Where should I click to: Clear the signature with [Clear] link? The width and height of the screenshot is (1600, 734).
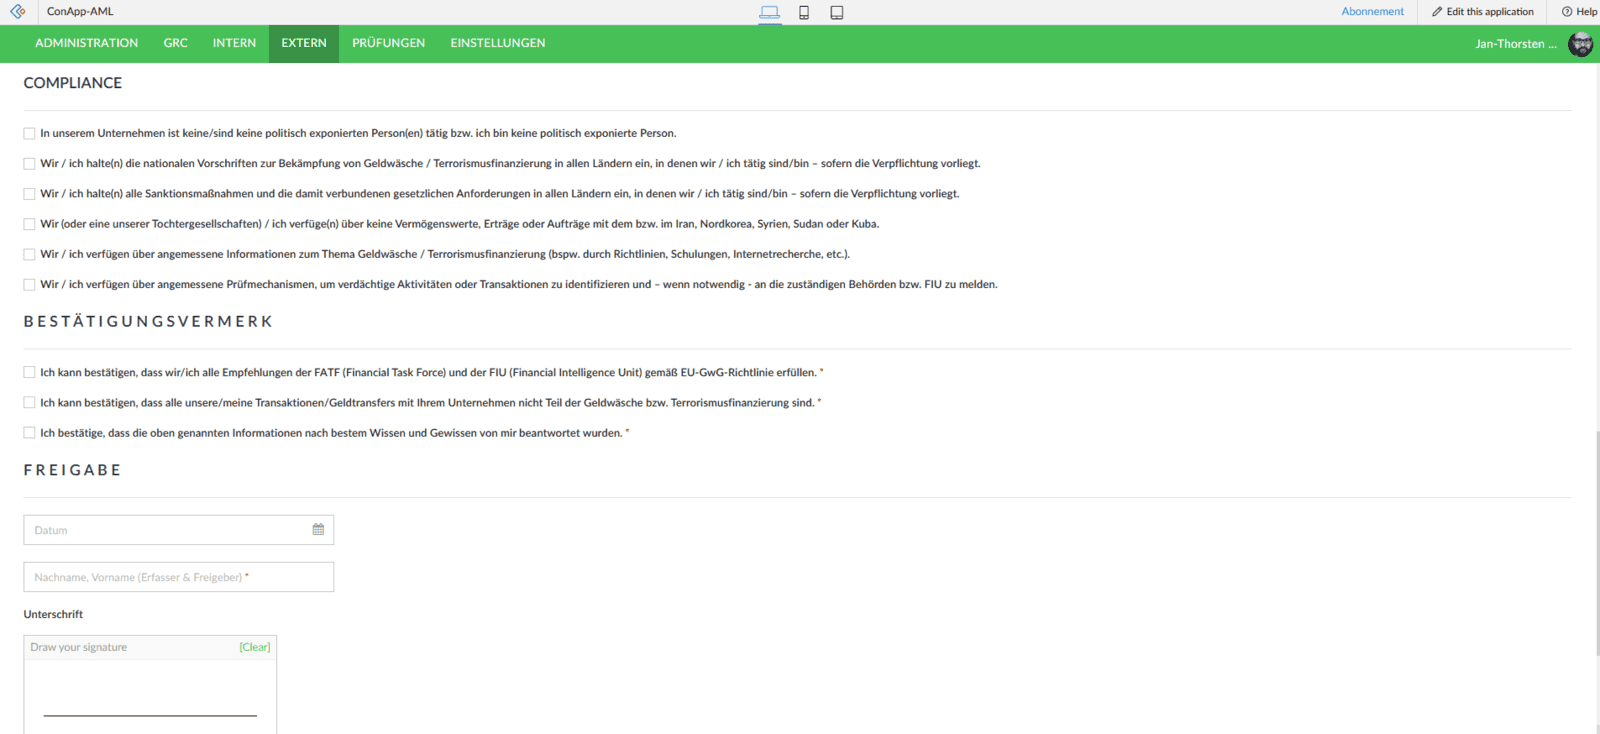click(254, 647)
